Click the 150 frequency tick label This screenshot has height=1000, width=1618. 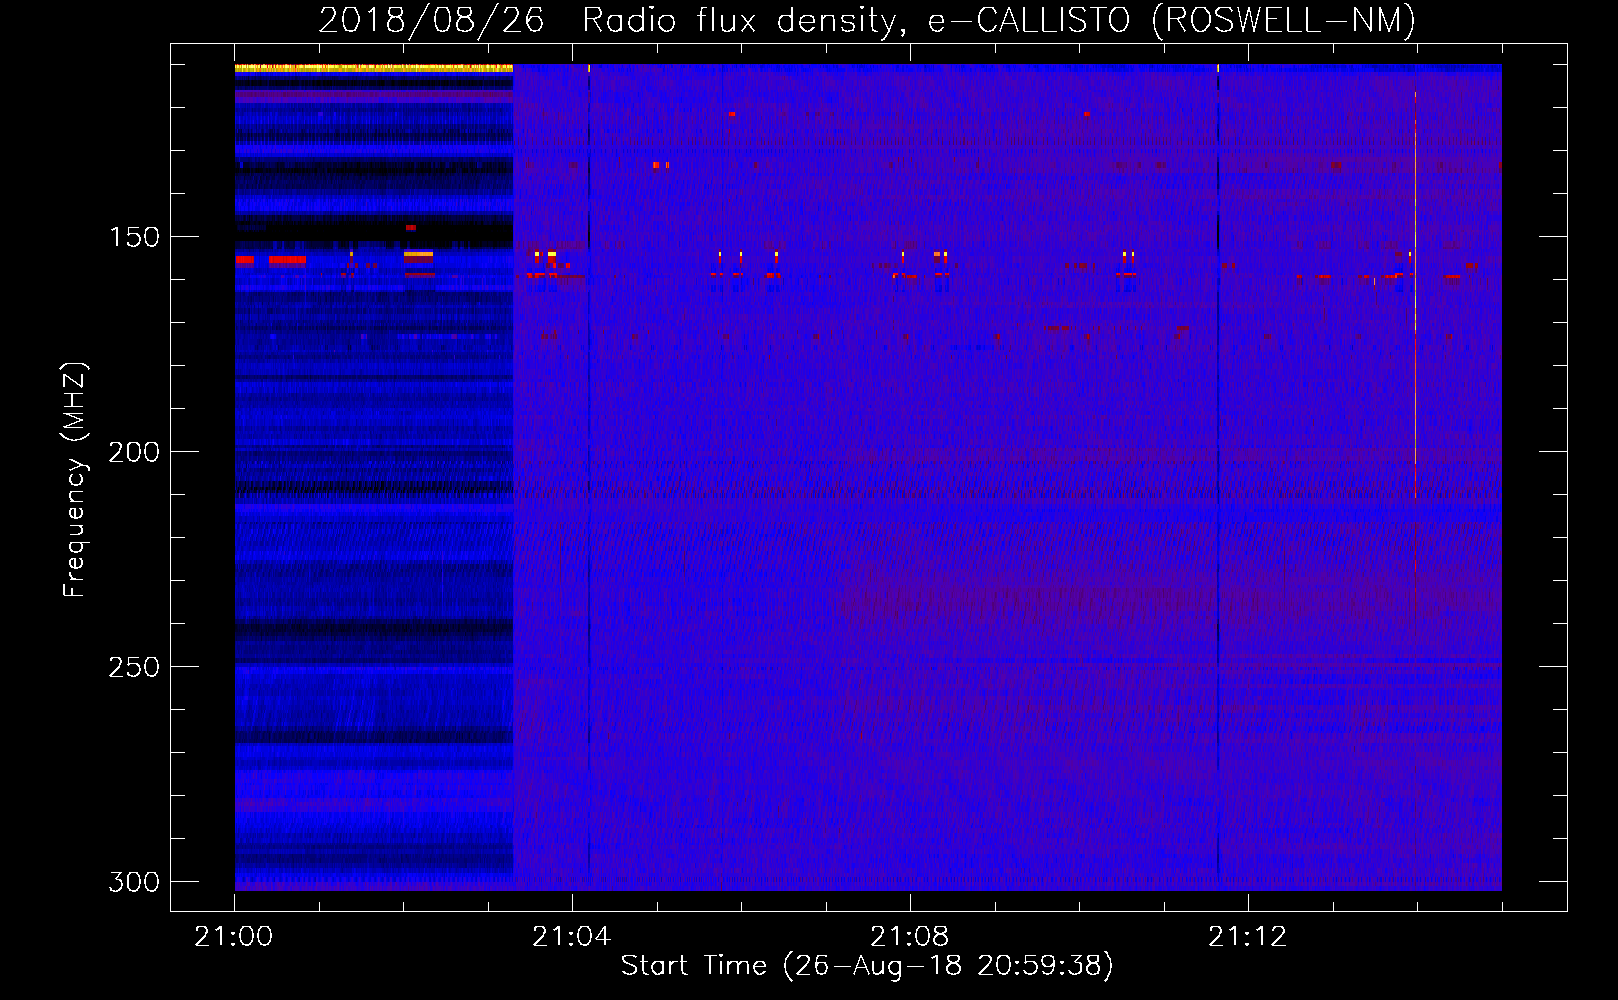pyautogui.click(x=134, y=237)
